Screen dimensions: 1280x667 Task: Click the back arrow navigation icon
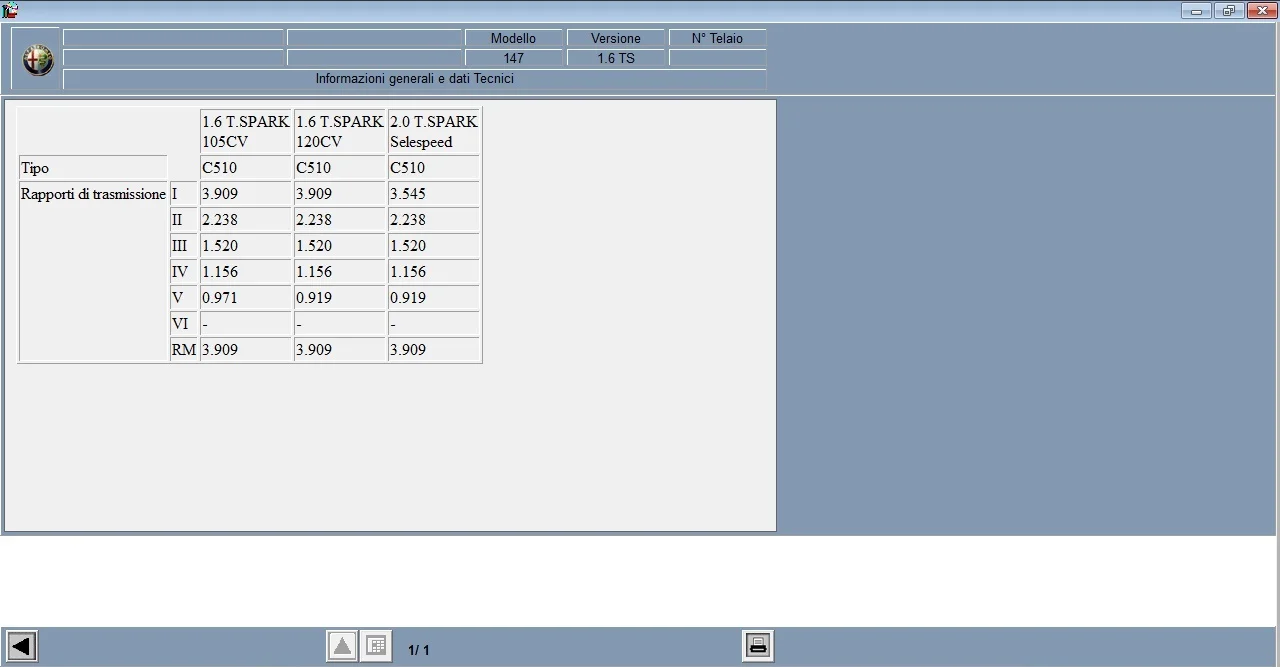click(x=22, y=646)
